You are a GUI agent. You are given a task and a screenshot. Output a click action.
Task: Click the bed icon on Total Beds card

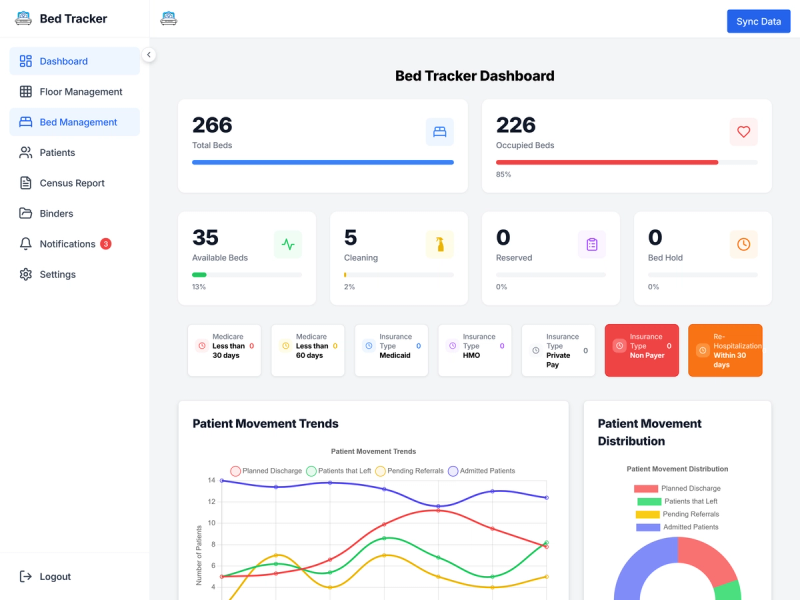(x=439, y=132)
